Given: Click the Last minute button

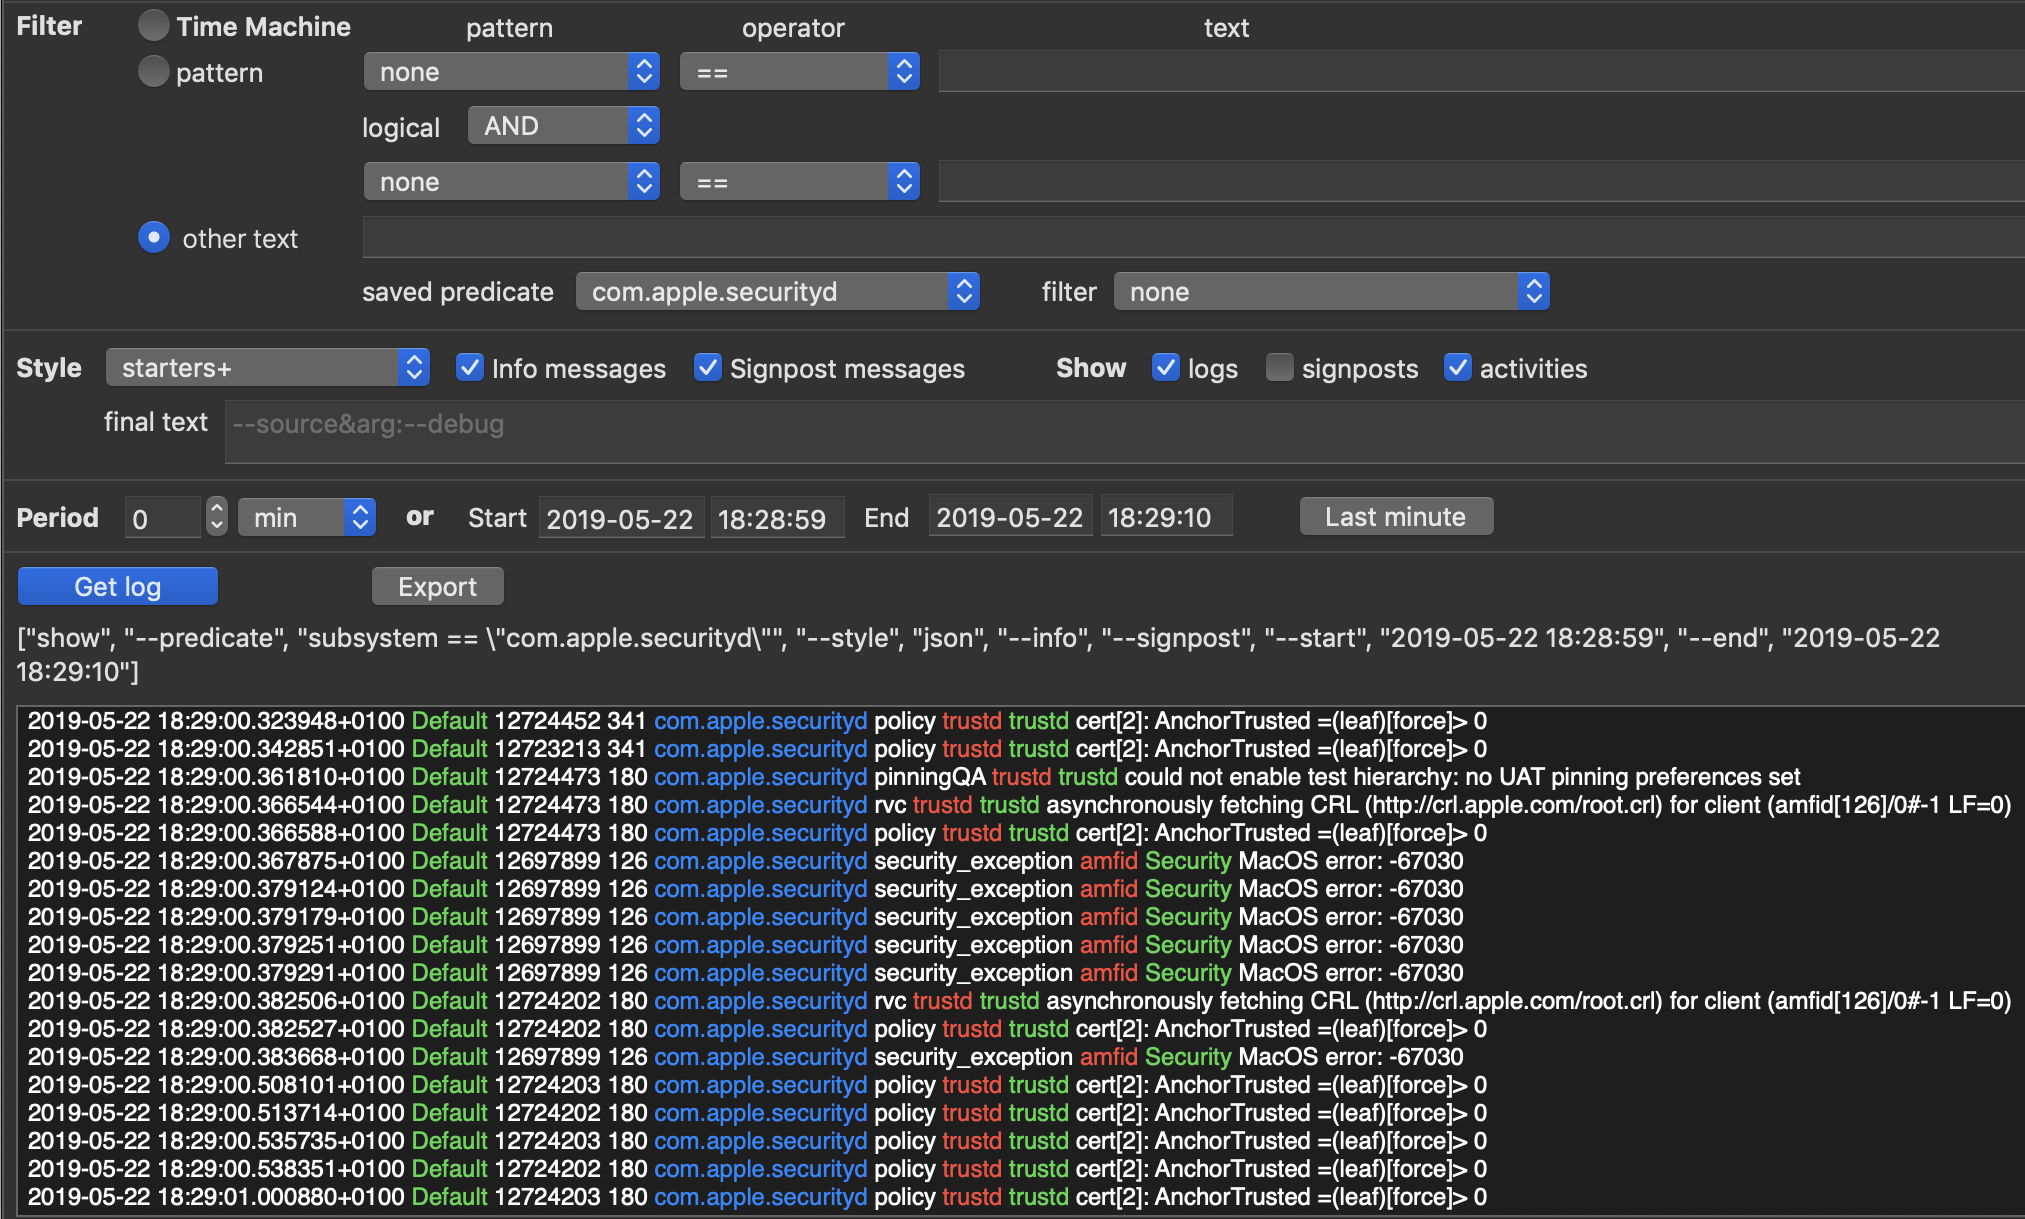Looking at the screenshot, I should tap(1396, 517).
